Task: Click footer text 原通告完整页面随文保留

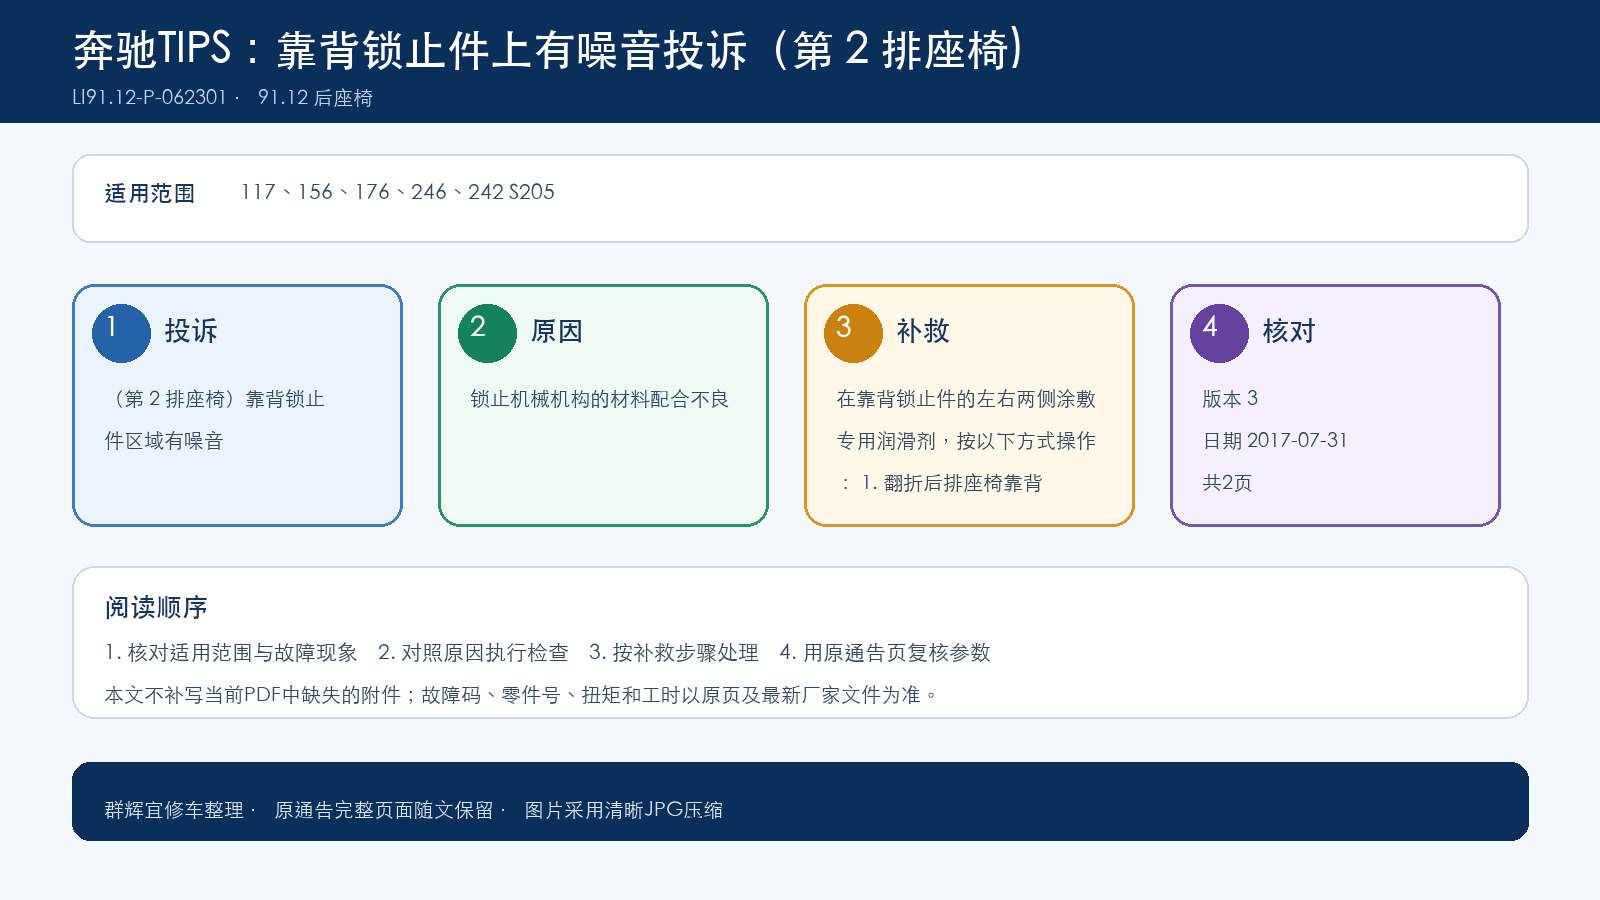Action: tap(384, 810)
